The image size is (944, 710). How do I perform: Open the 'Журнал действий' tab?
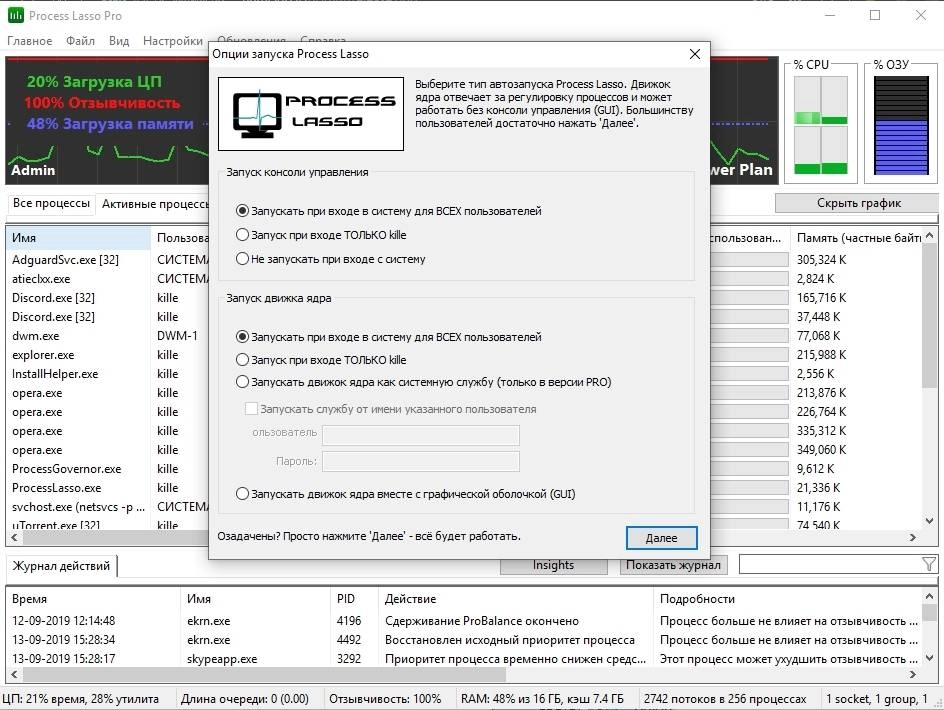[x=61, y=566]
